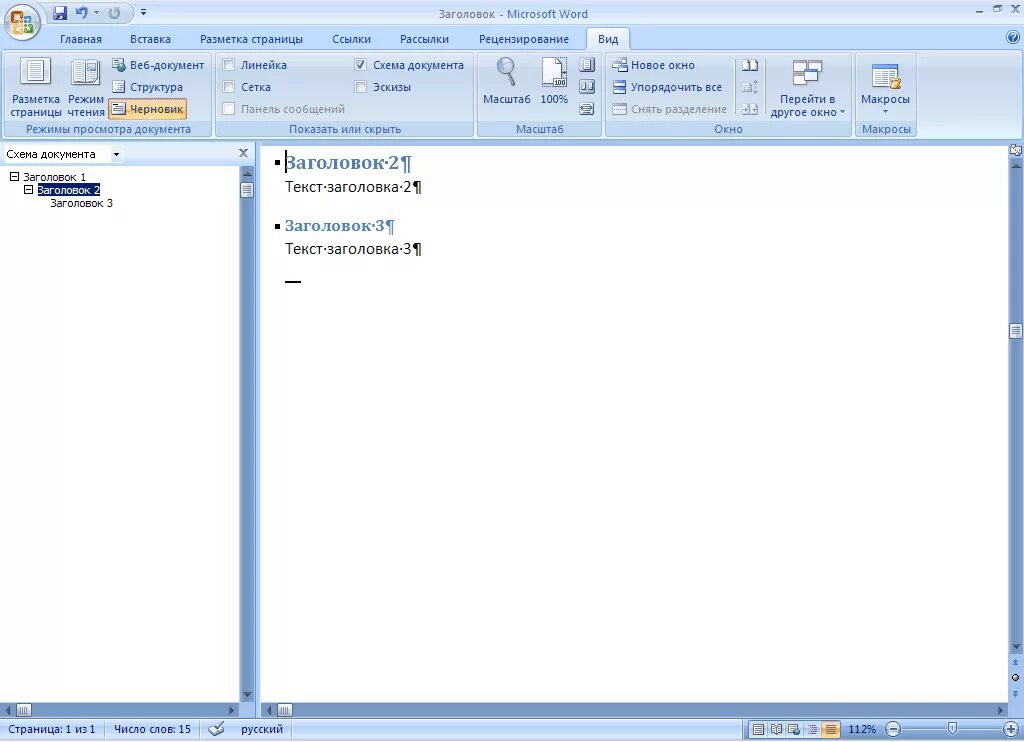Open the Рецензирование tab
This screenshot has width=1024, height=742.
tap(524, 39)
